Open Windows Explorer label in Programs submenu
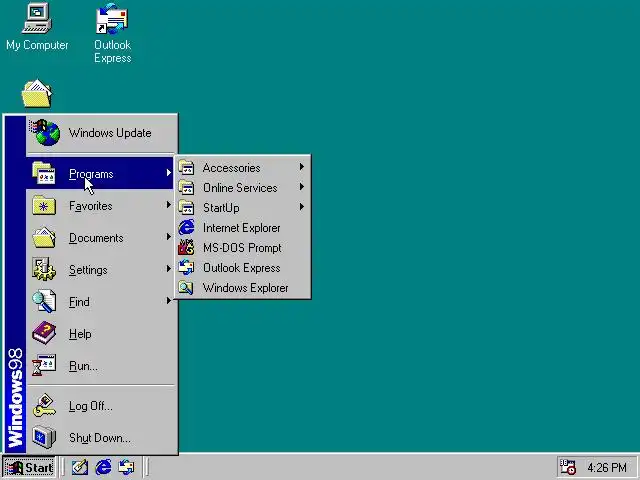640x480 pixels. click(x=245, y=288)
